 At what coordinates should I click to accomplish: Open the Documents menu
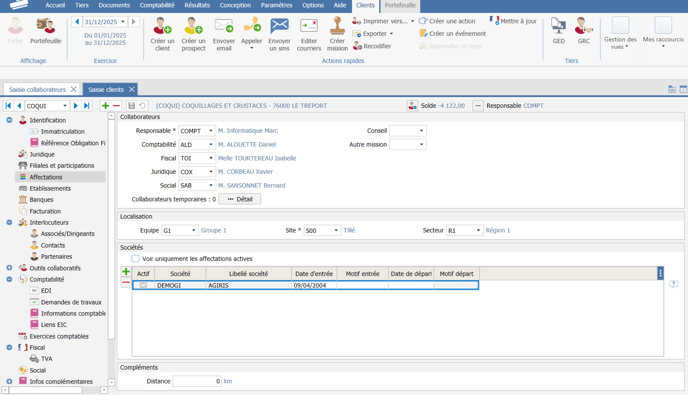pos(114,5)
